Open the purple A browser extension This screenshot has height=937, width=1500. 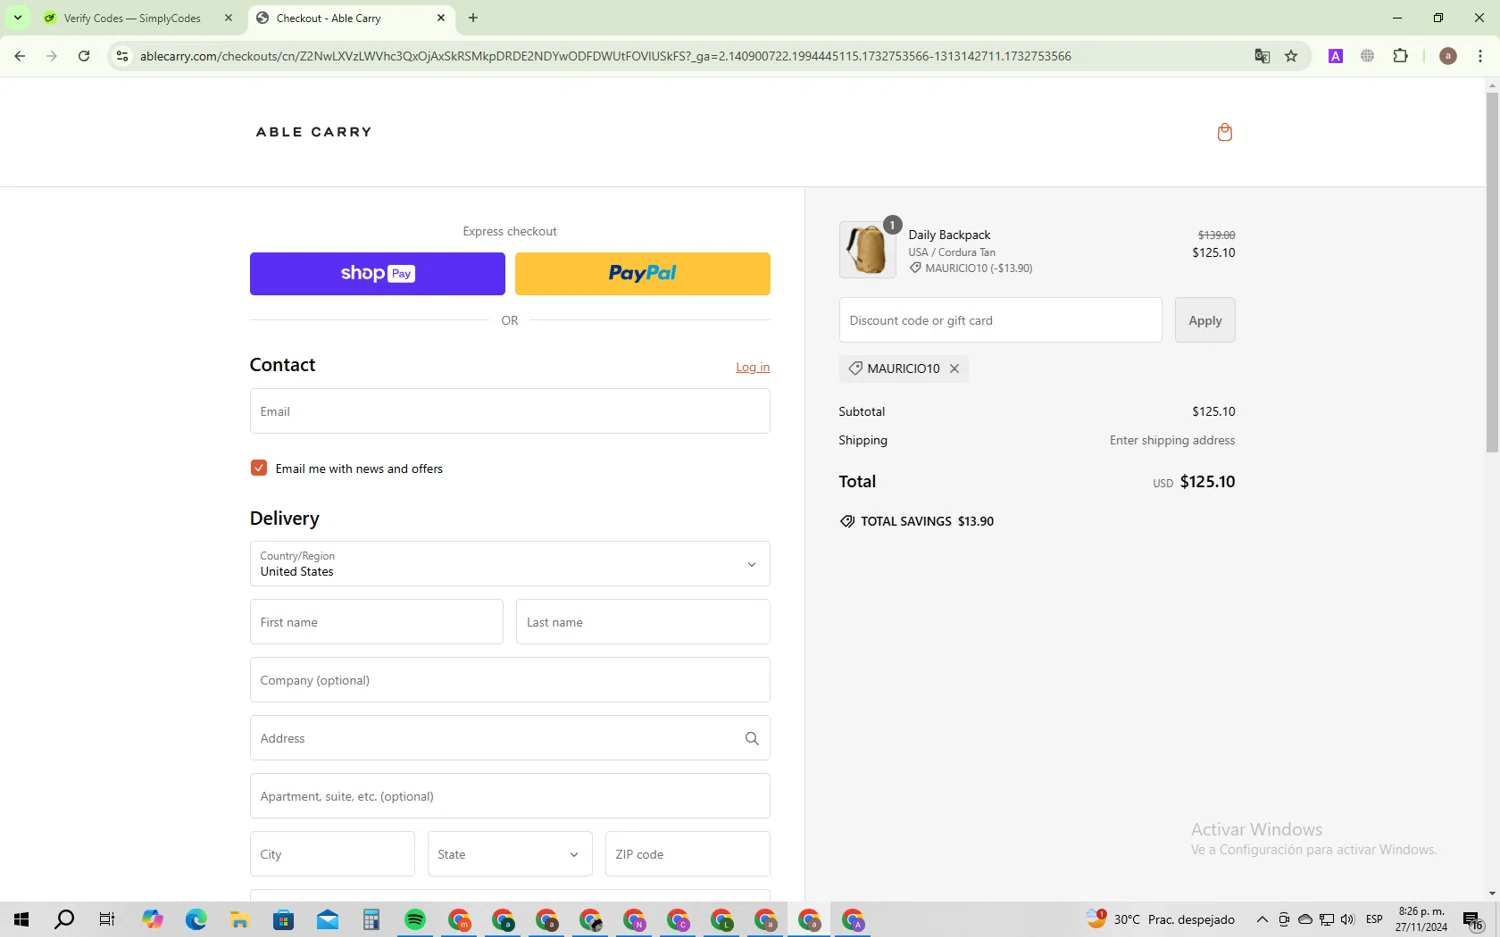point(1335,56)
